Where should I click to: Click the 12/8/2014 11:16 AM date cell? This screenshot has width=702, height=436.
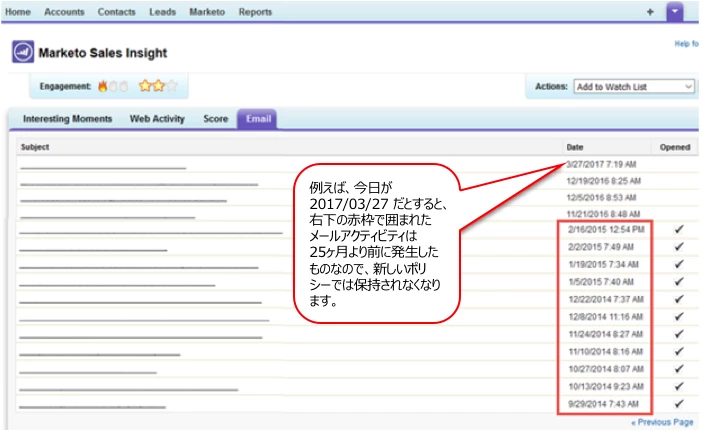606,317
